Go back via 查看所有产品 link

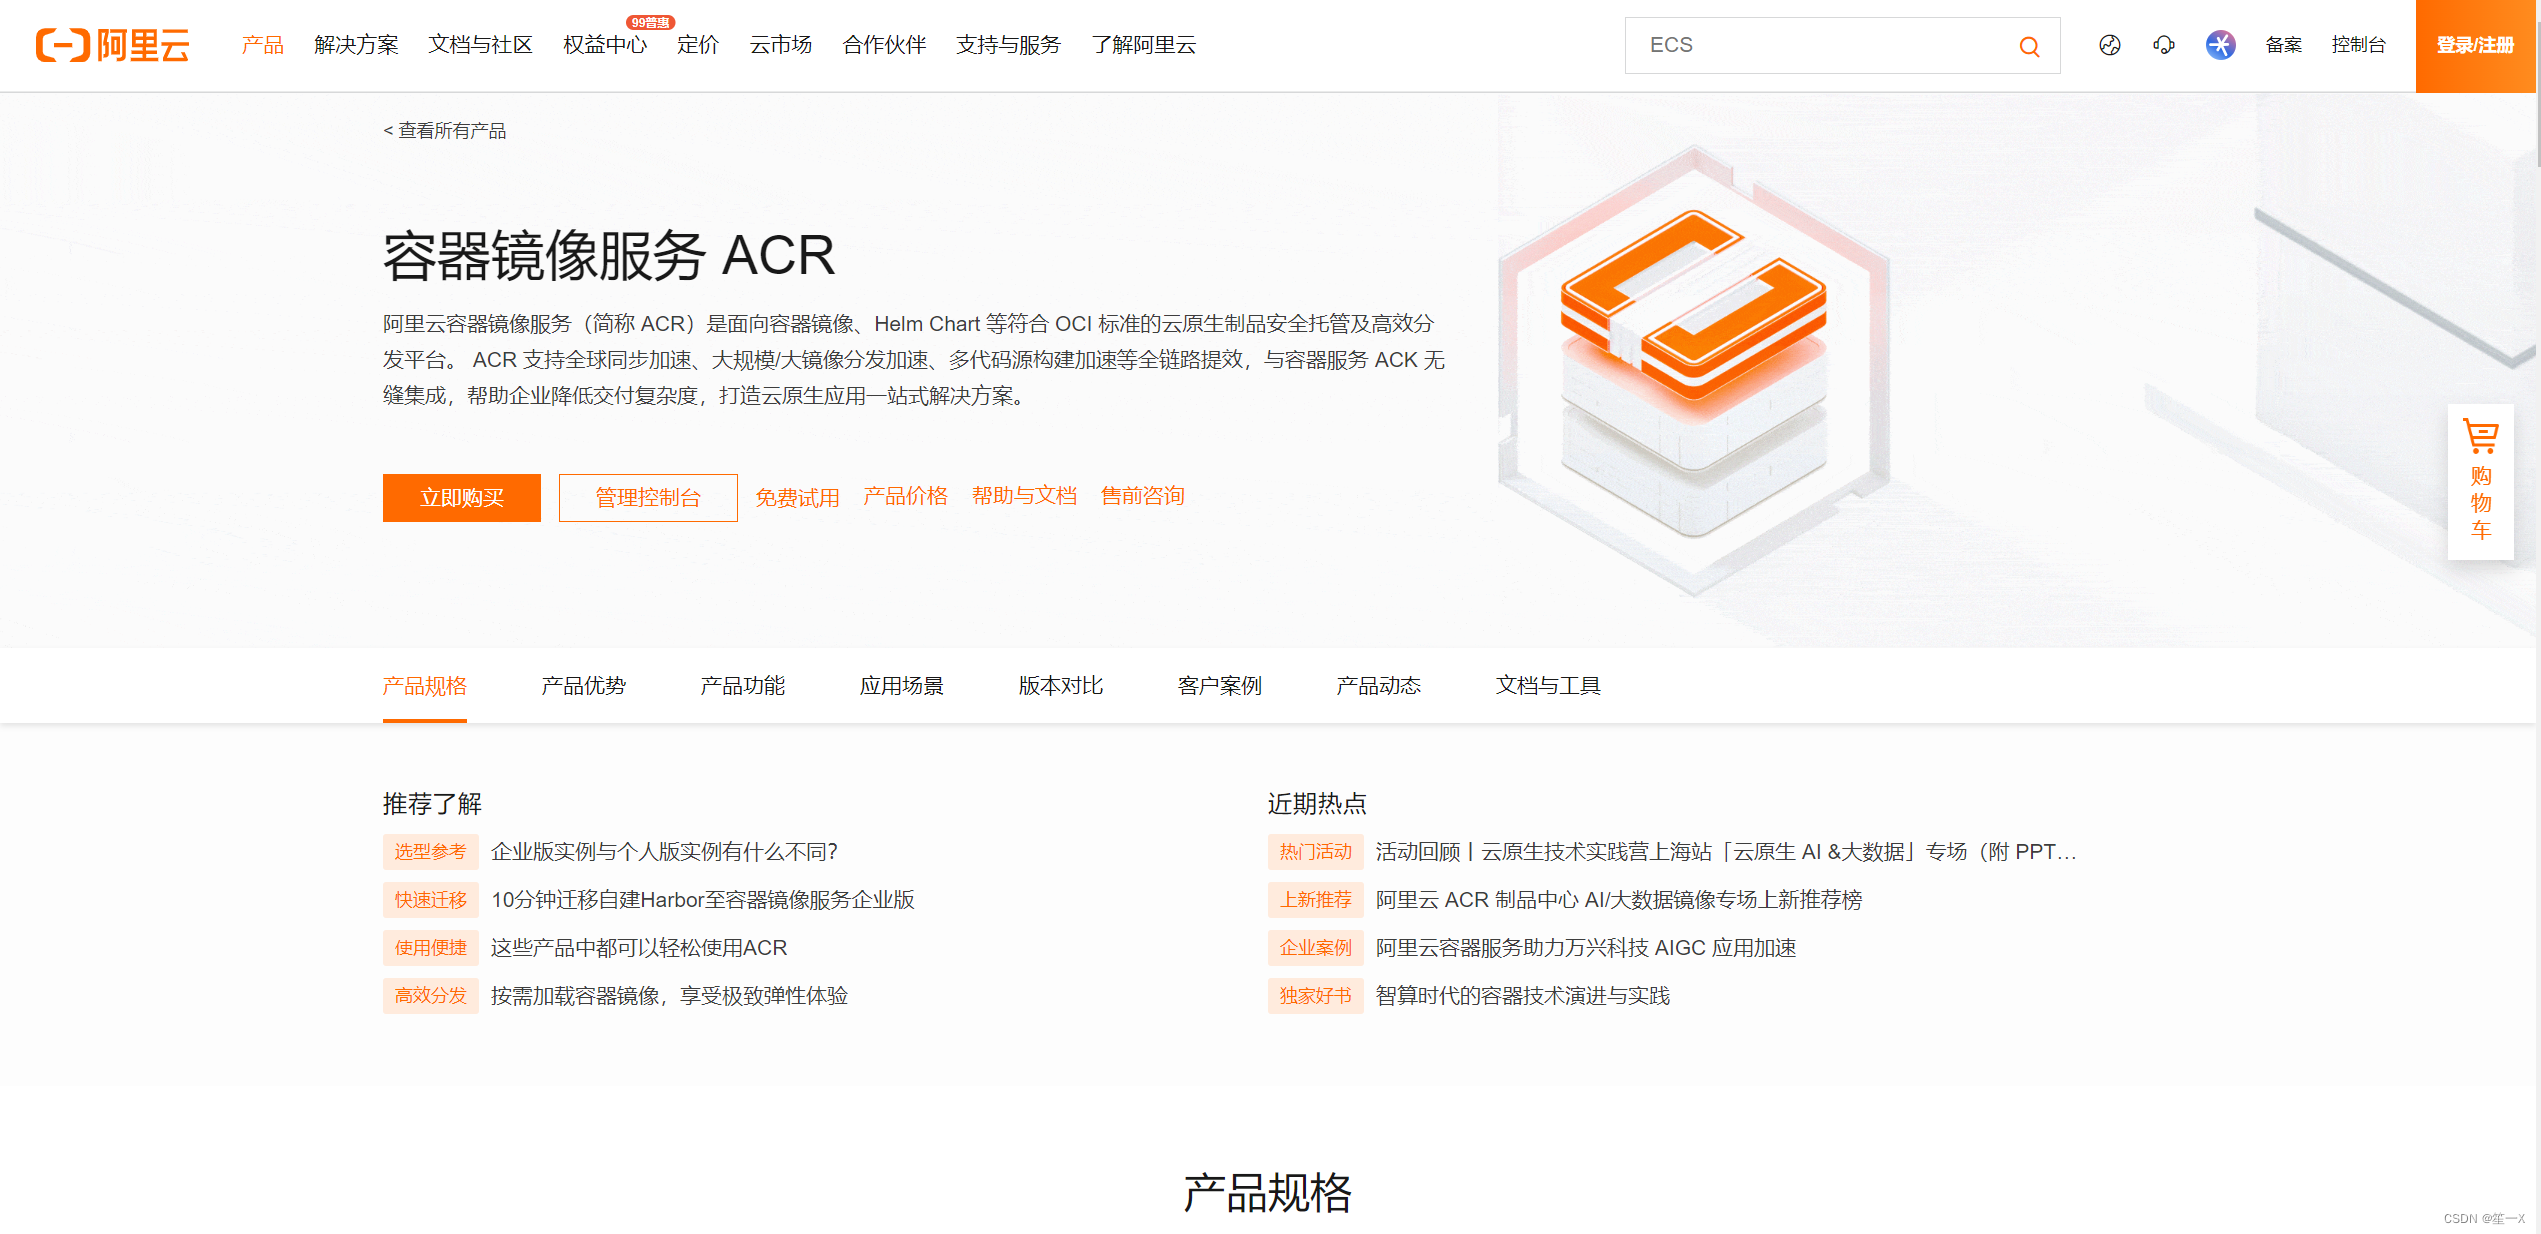444,131
